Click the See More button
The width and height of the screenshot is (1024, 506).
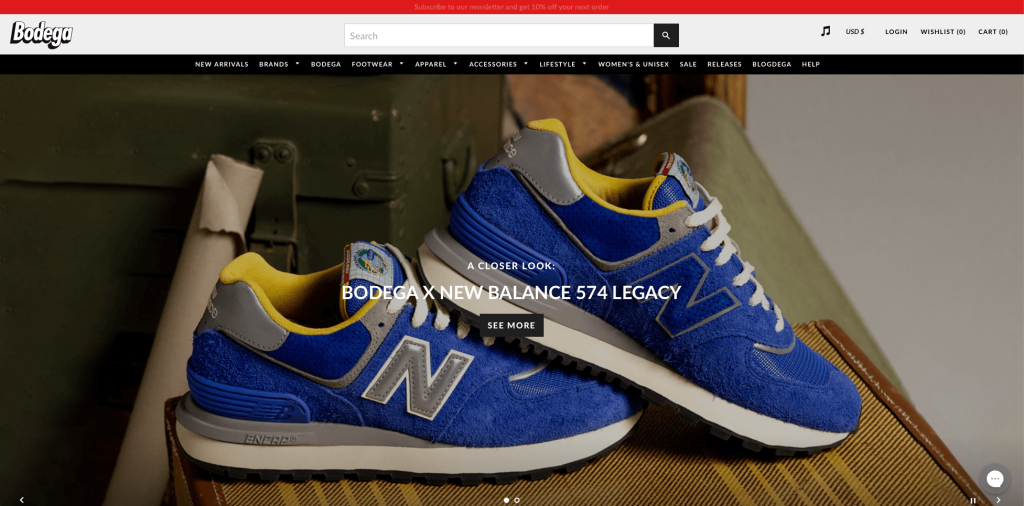click(511, 325)
